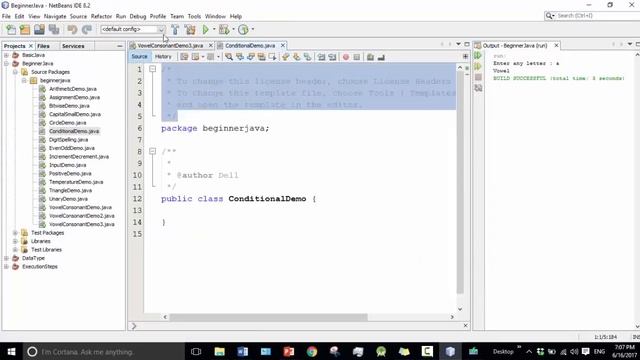
Task: Switch to the VowelConsonantDemo3.java tab
Action: pos(170,46)
